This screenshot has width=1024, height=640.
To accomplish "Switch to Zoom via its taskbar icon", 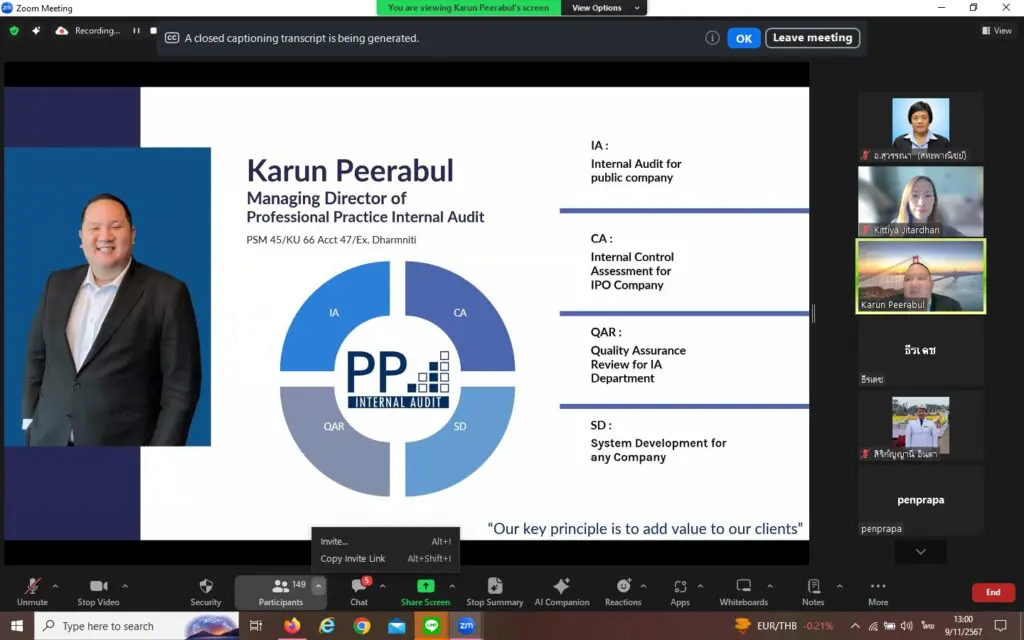I will coord(466,626).
